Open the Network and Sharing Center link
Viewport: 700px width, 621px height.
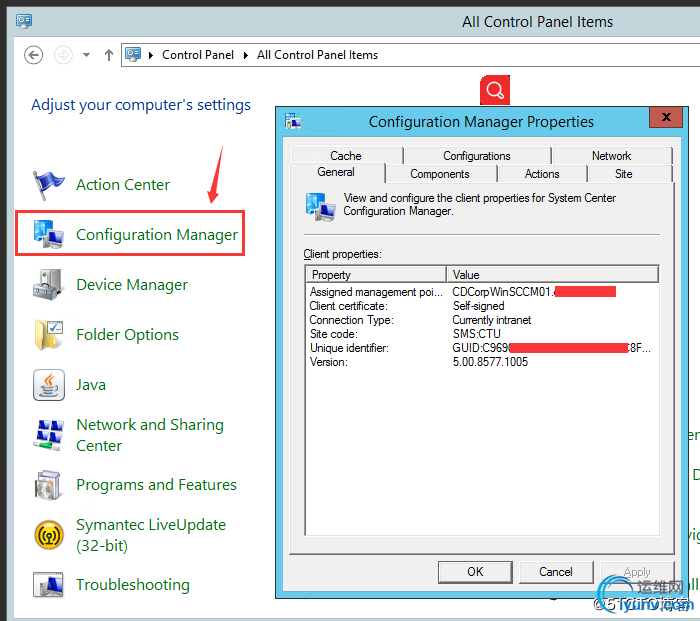coord(150,435)
